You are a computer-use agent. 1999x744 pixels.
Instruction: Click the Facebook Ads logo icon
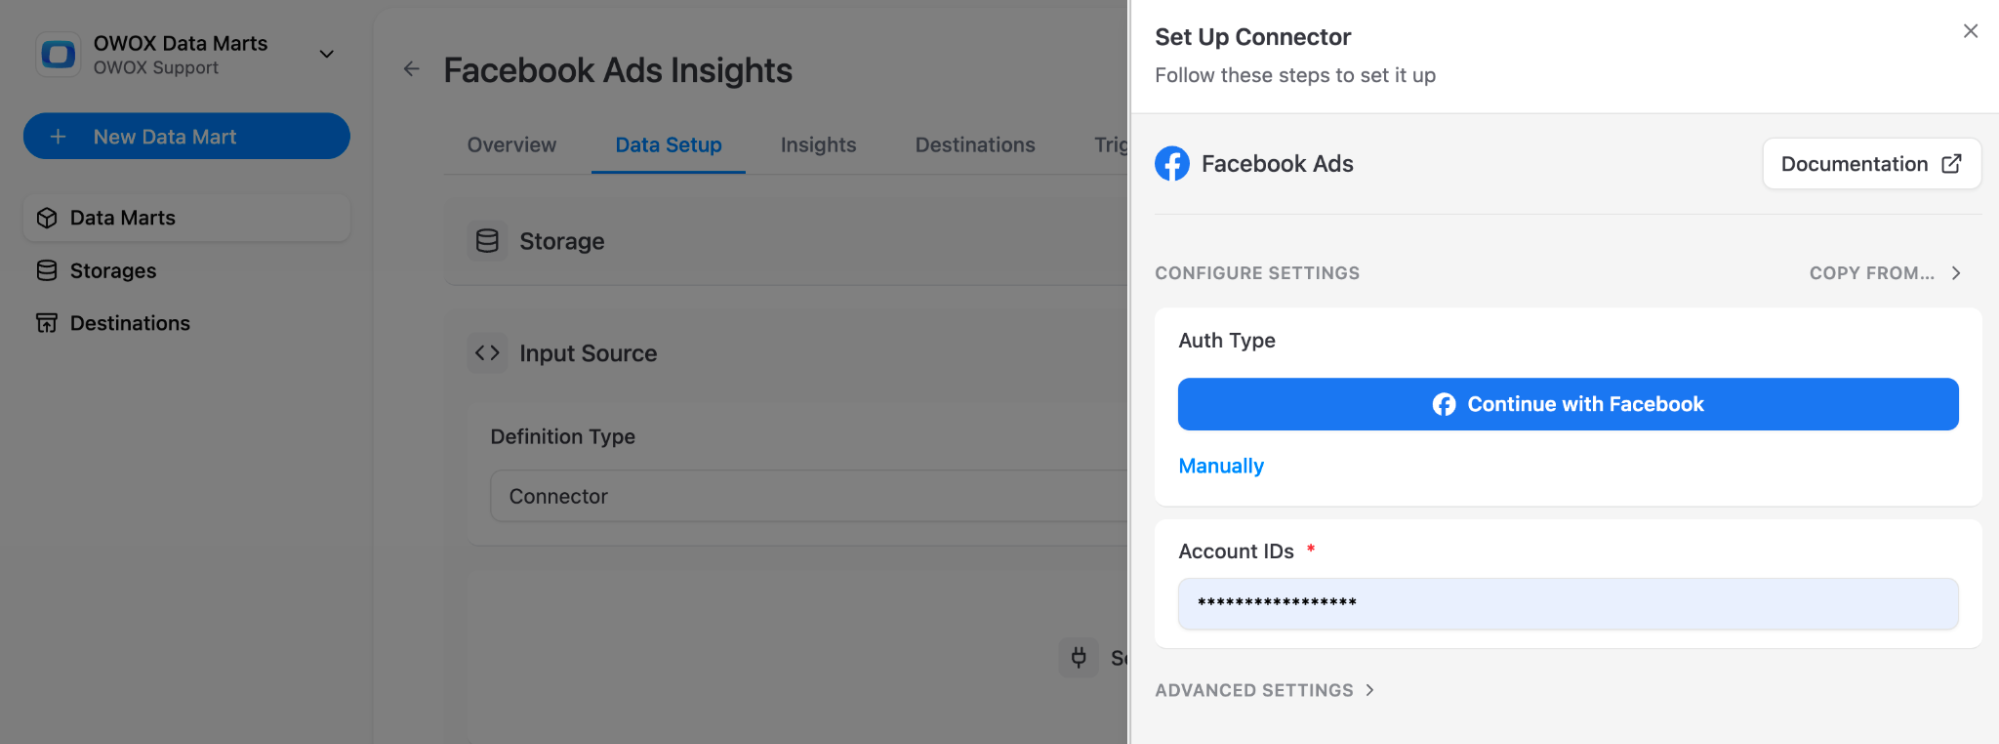coord(1172,163)
